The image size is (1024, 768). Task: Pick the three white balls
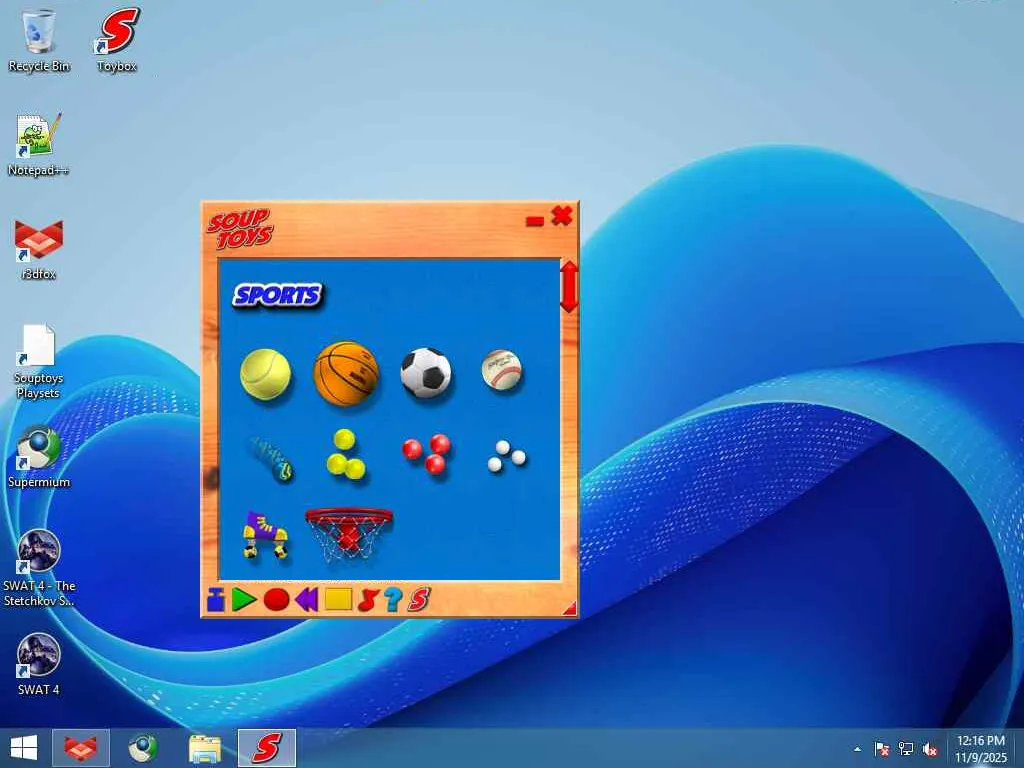[506, 456]
